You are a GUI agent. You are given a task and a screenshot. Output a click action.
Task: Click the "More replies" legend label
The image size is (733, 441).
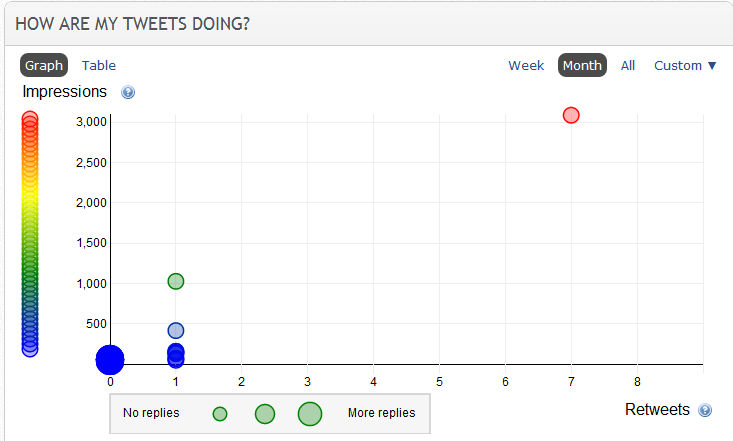point(381,413)
